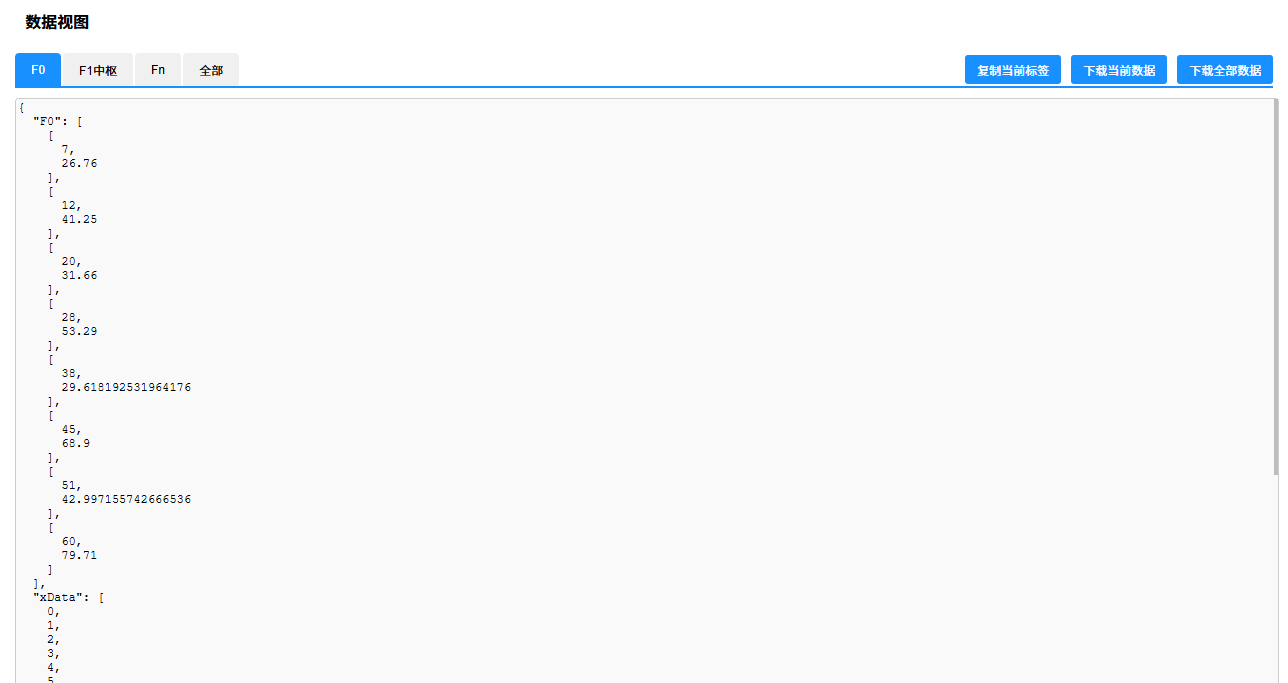The width and height of the screenshot is (1288, 683).
Task: Place cursor on the value 41.25
Action: point(79,219)
